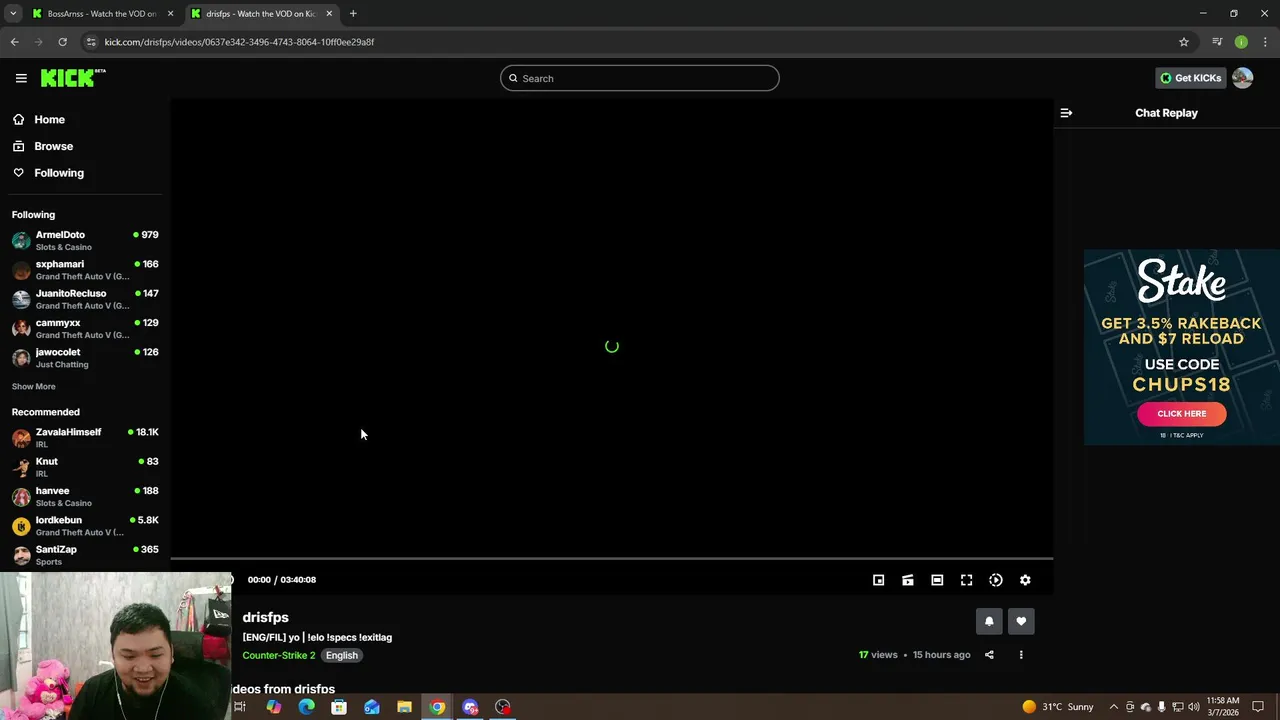Open drisfps channel name link

265,617
